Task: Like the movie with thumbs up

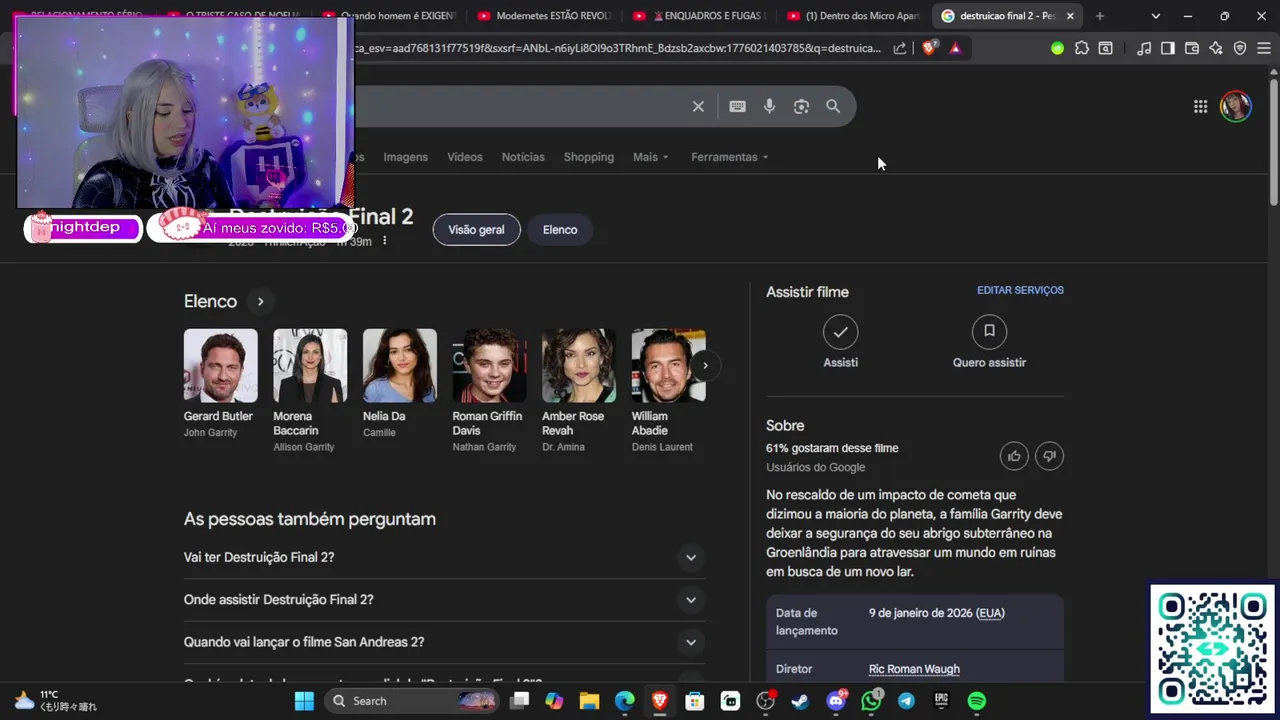Action: click(x=1014, y=456)
